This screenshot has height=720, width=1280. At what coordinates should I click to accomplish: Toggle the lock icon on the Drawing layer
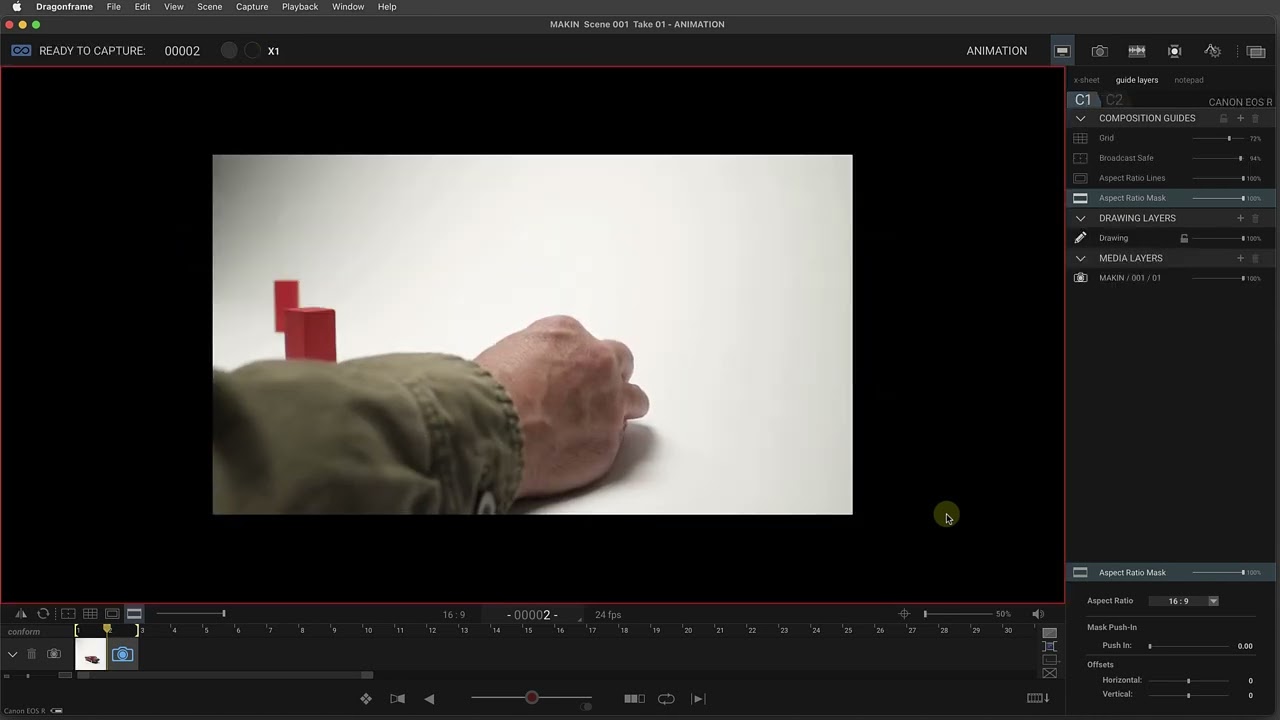point(1184,238)
